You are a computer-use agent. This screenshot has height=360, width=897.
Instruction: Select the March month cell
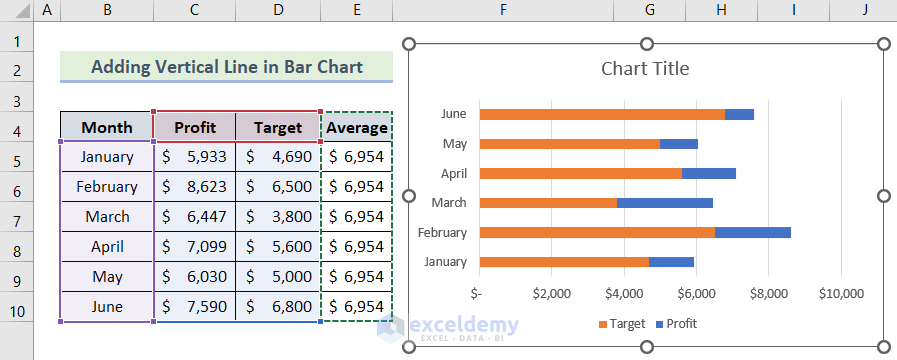(107, 216)
